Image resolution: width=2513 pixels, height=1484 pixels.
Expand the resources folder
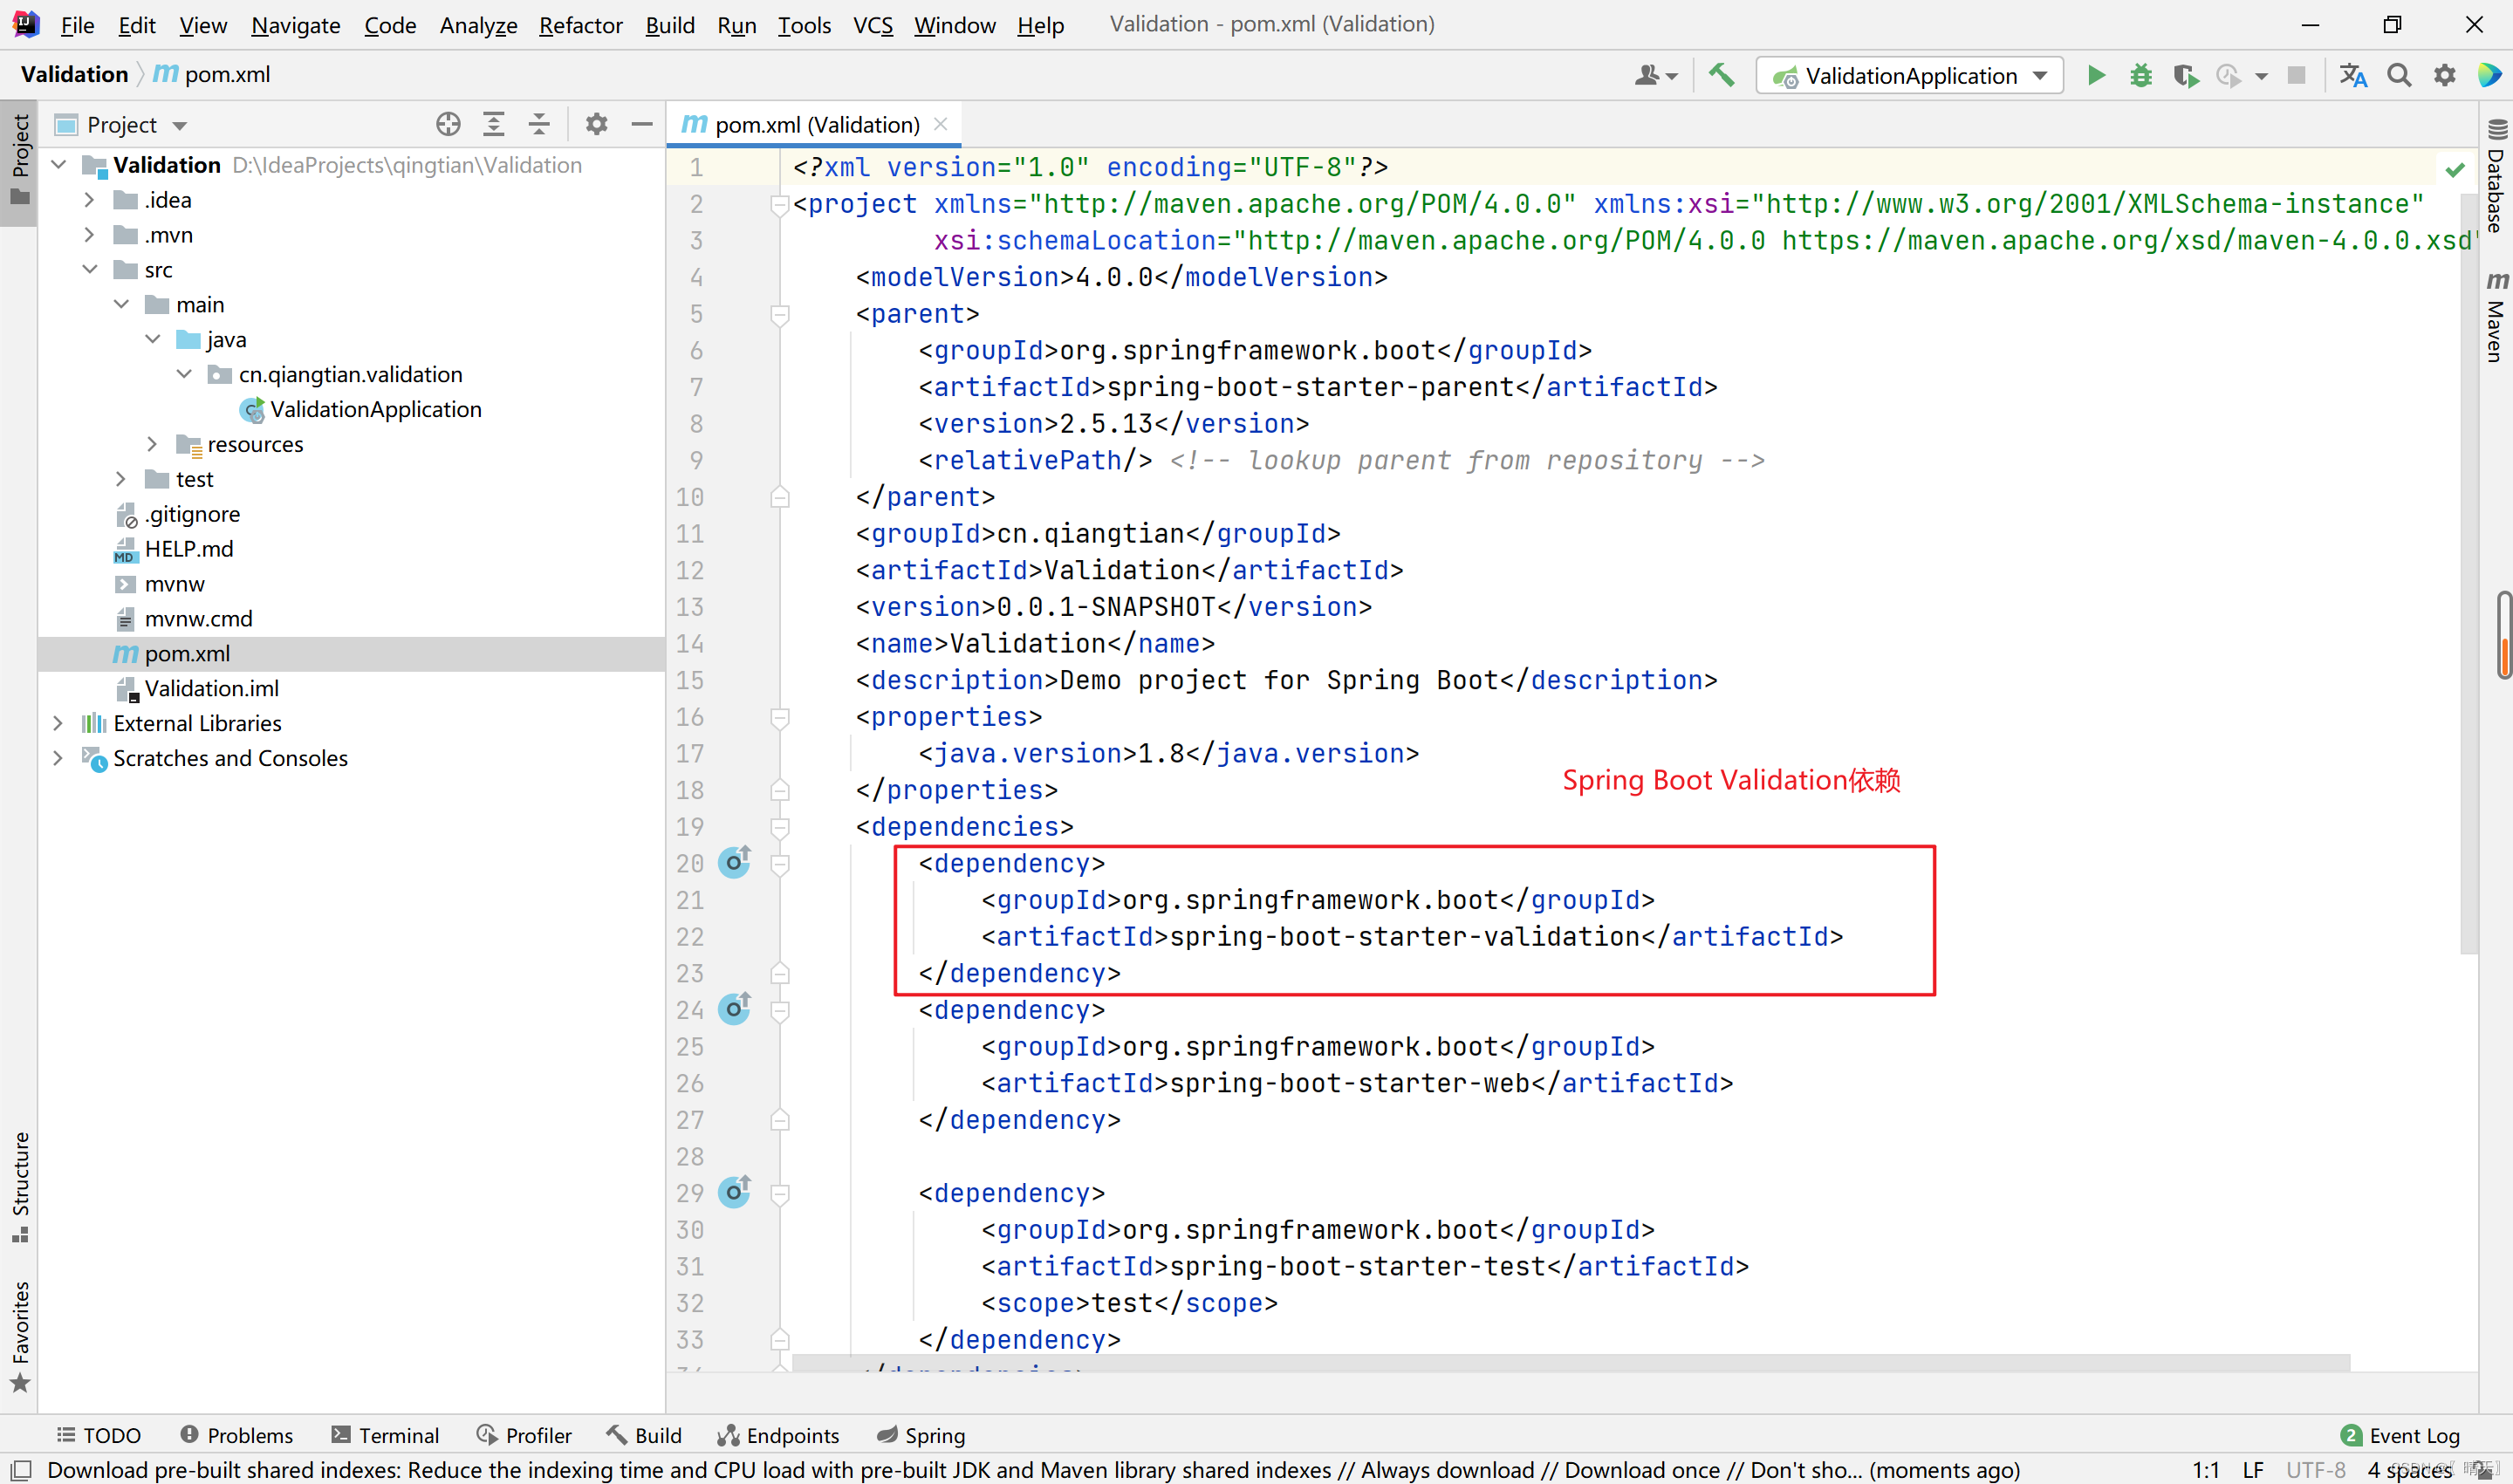click(152, 444)
